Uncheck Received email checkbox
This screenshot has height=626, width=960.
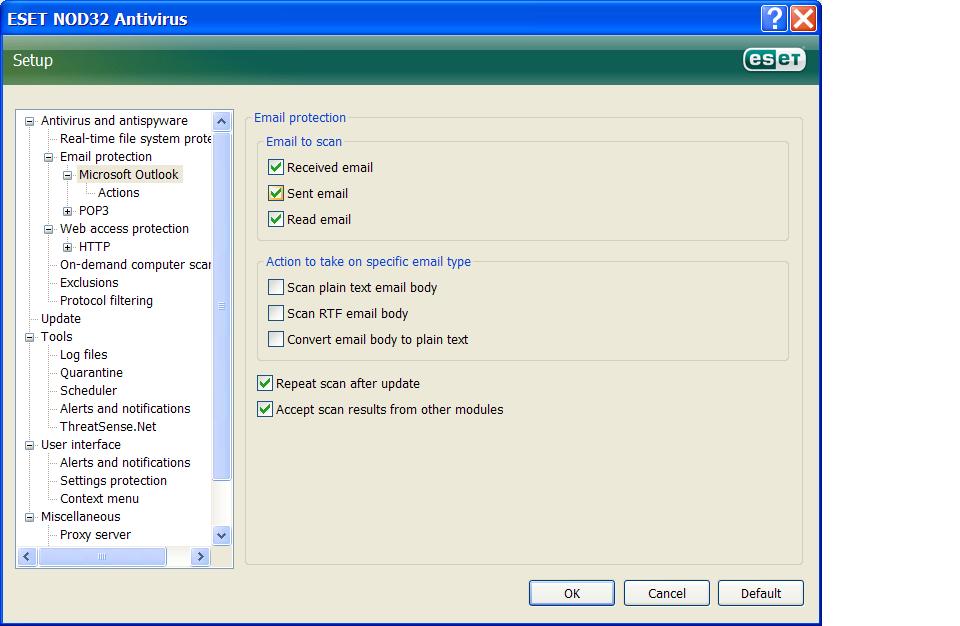(x=276, y=167)
